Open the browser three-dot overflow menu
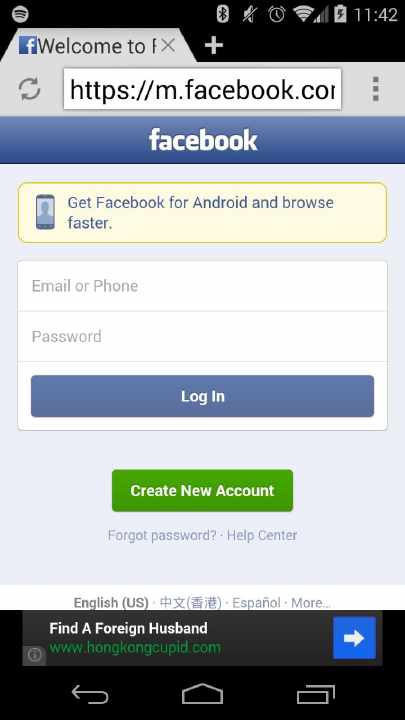 tap(376, 89)
